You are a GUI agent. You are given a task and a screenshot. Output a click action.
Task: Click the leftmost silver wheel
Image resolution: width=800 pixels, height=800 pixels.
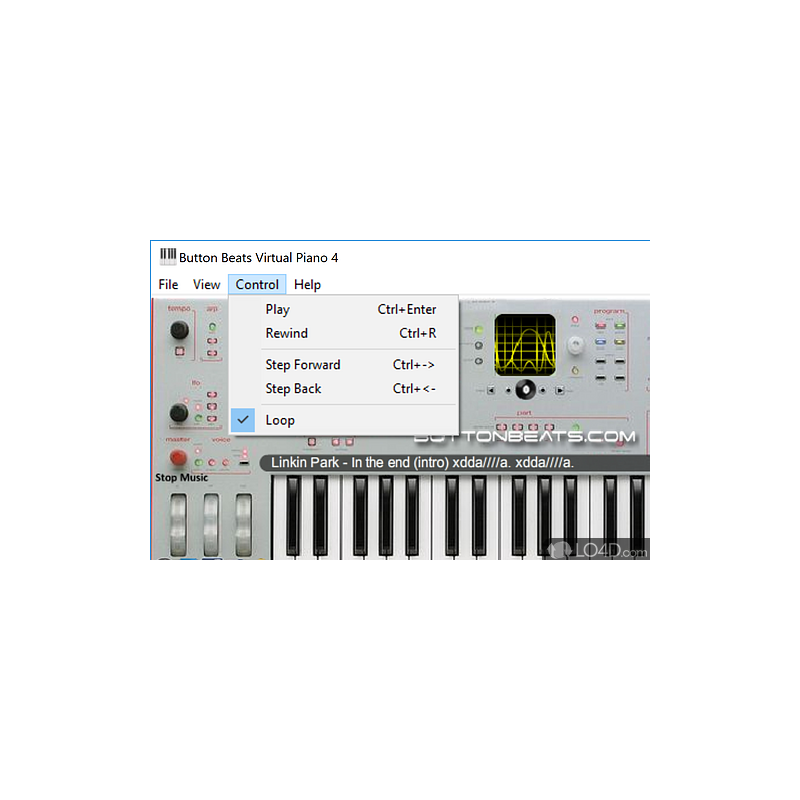pyautogui.click(x=178, y=524)
